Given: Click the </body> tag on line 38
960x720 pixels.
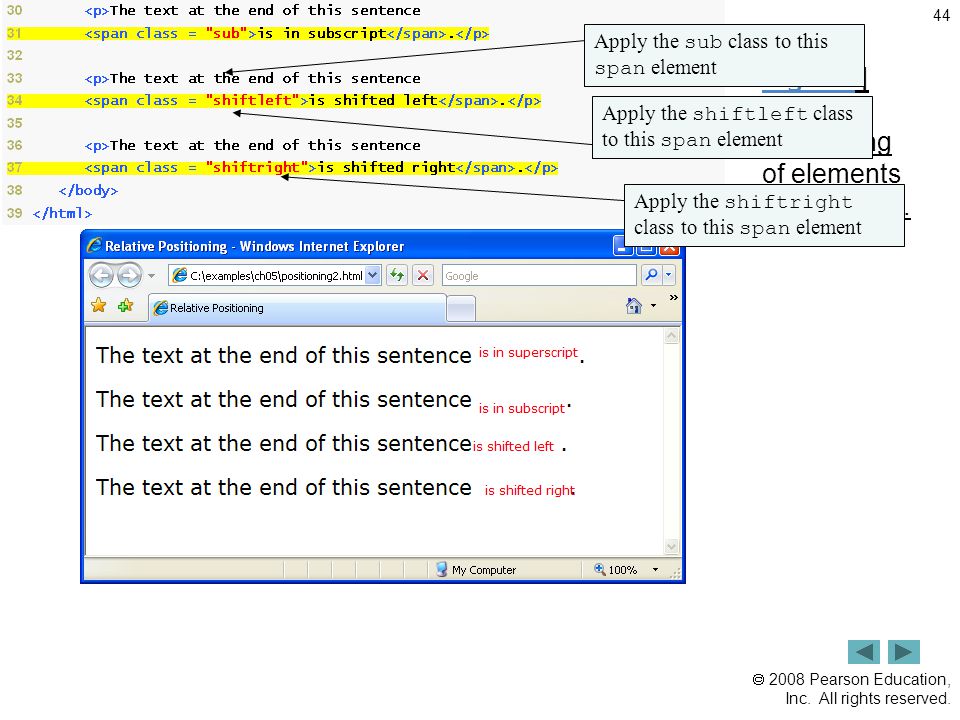Looking at the screenshot, I should tap(88, 190).
